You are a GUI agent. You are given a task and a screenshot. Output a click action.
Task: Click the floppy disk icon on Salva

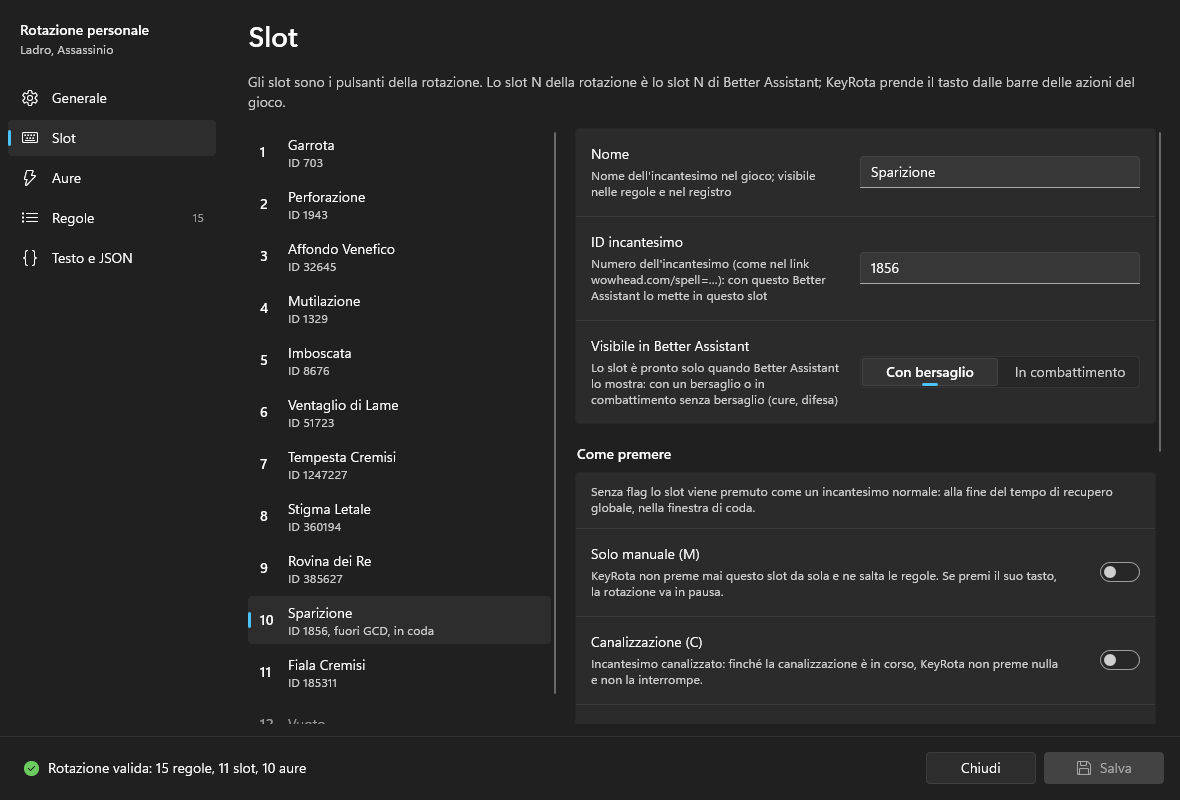click(x=1084, y=768)
